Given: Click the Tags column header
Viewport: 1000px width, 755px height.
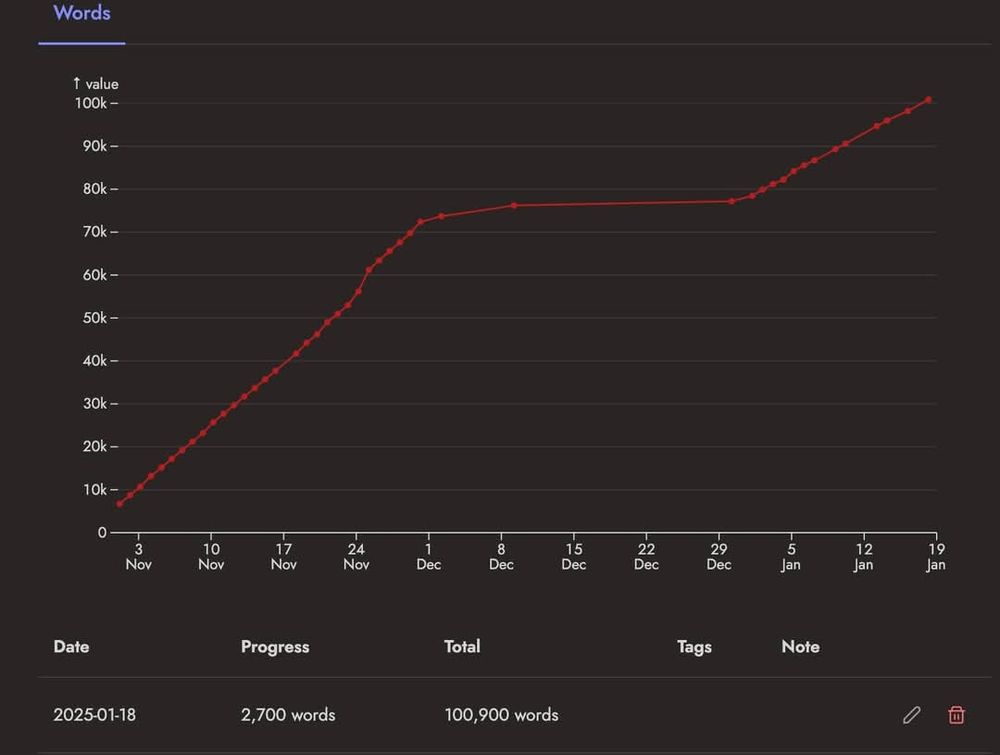Looking at the screenshot, I should coord(695,647).
